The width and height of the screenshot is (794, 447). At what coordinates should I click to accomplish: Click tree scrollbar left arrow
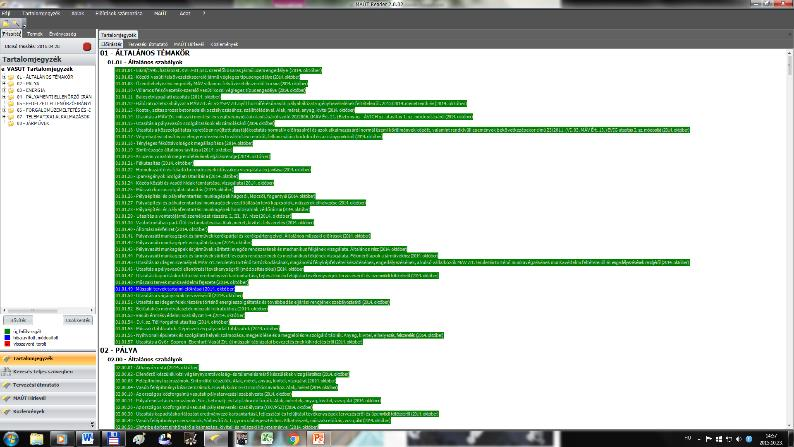tap(4, 310)
